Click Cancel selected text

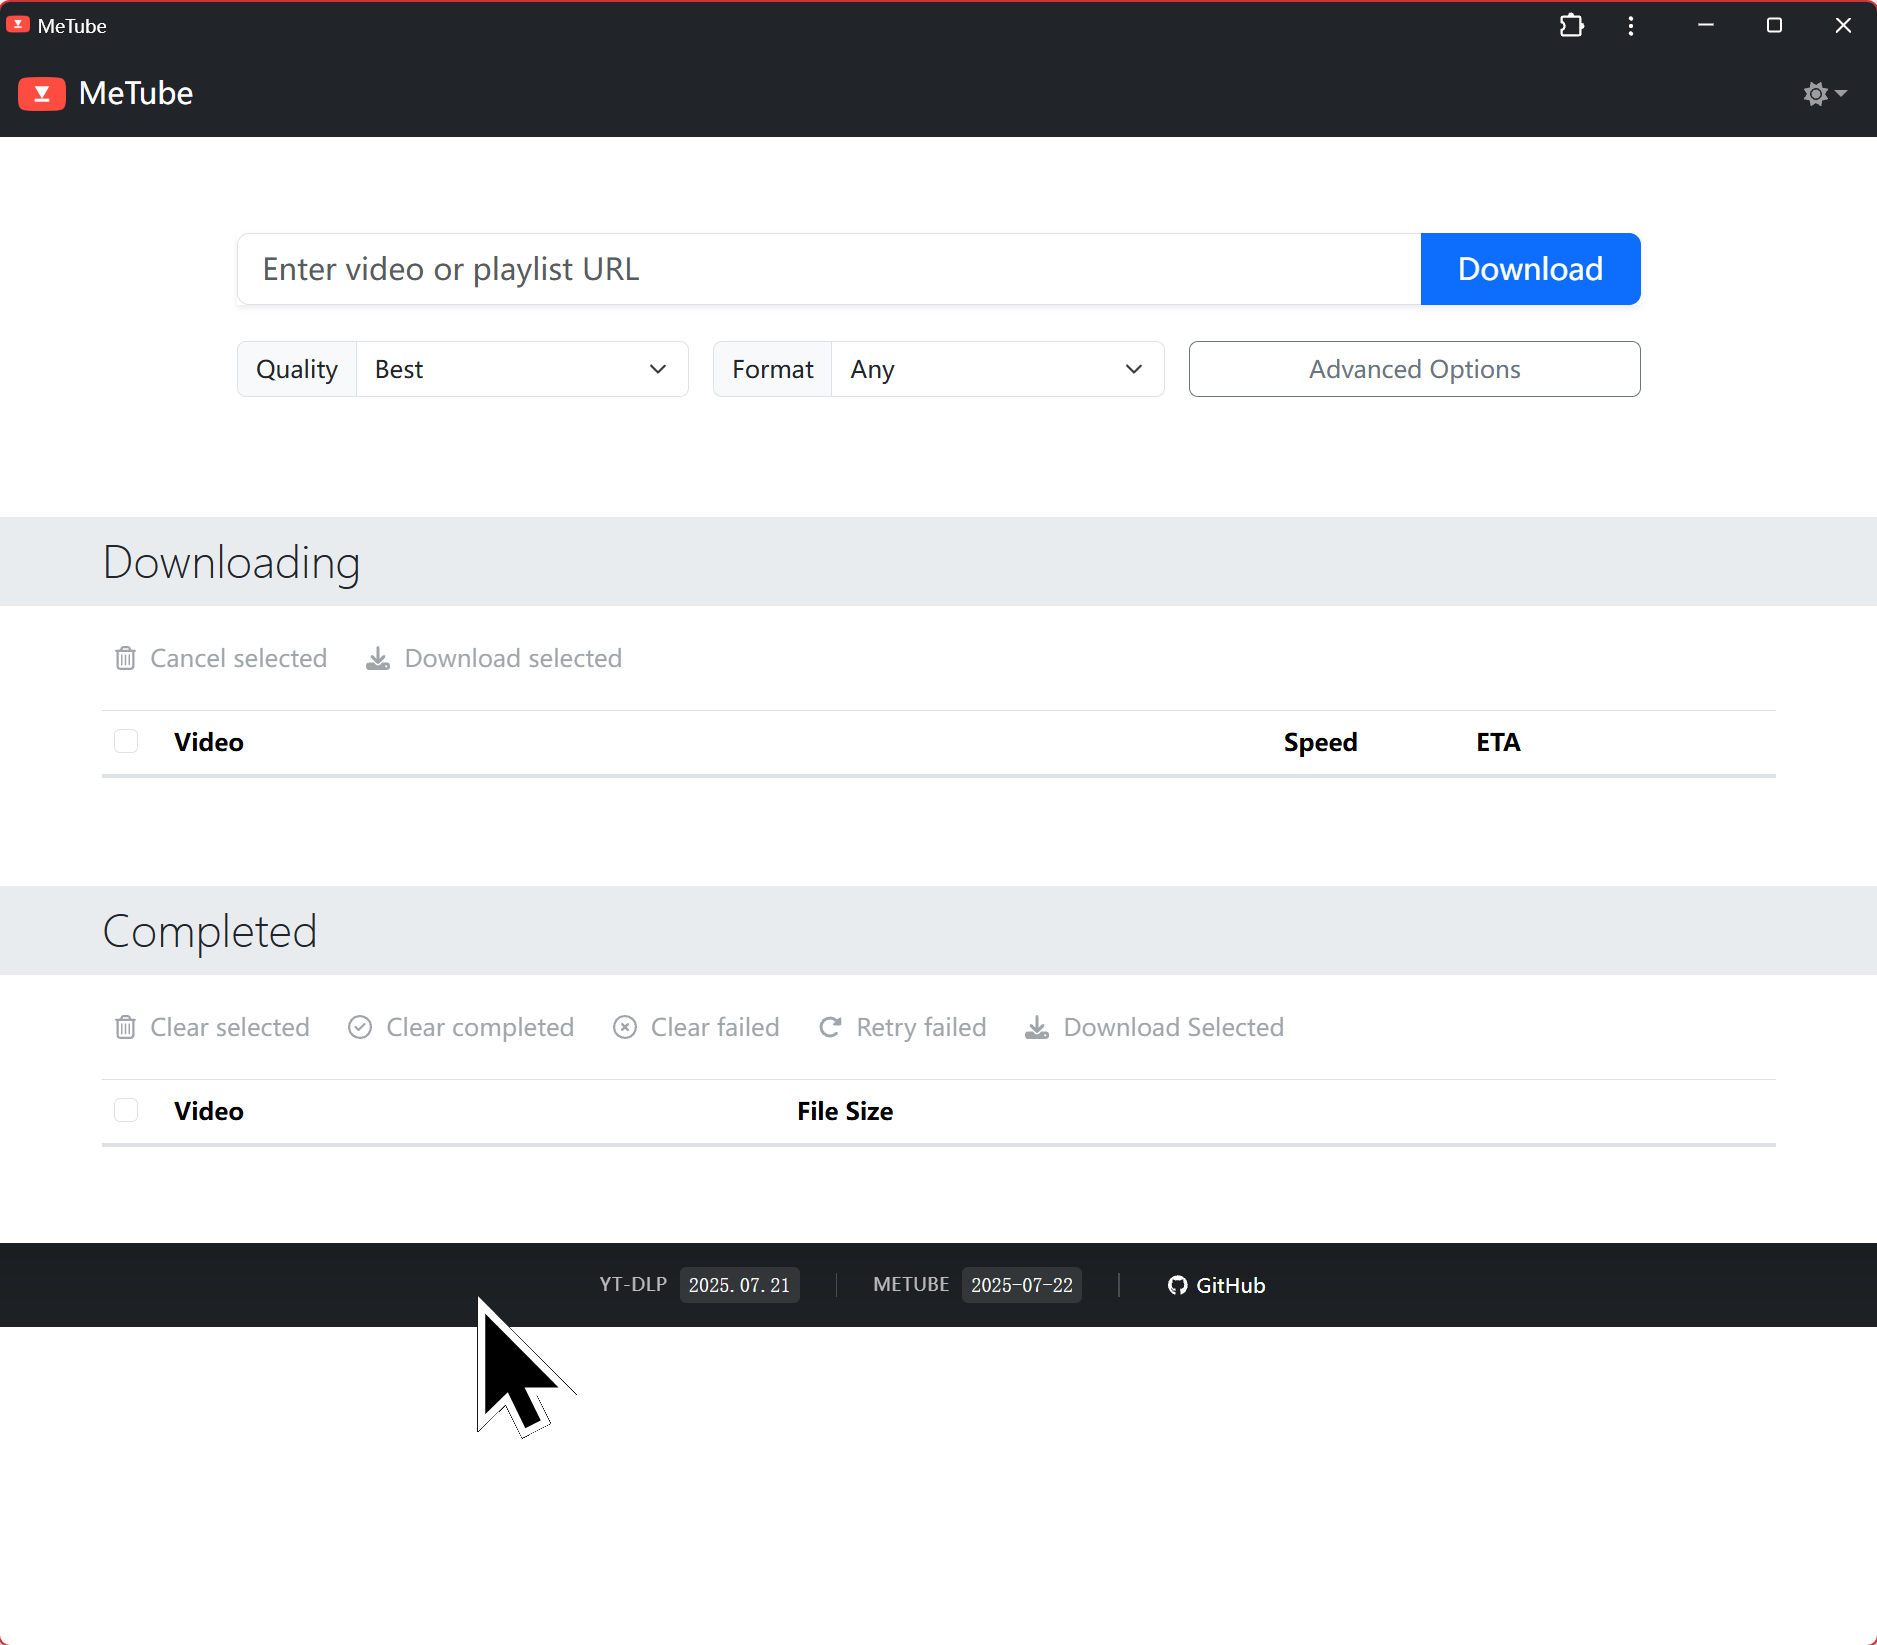(238, 658)
